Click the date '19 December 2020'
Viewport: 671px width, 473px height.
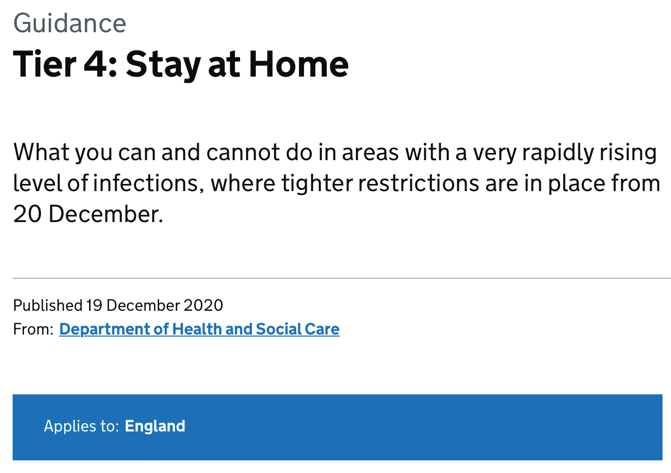click(x=155, y=305)
